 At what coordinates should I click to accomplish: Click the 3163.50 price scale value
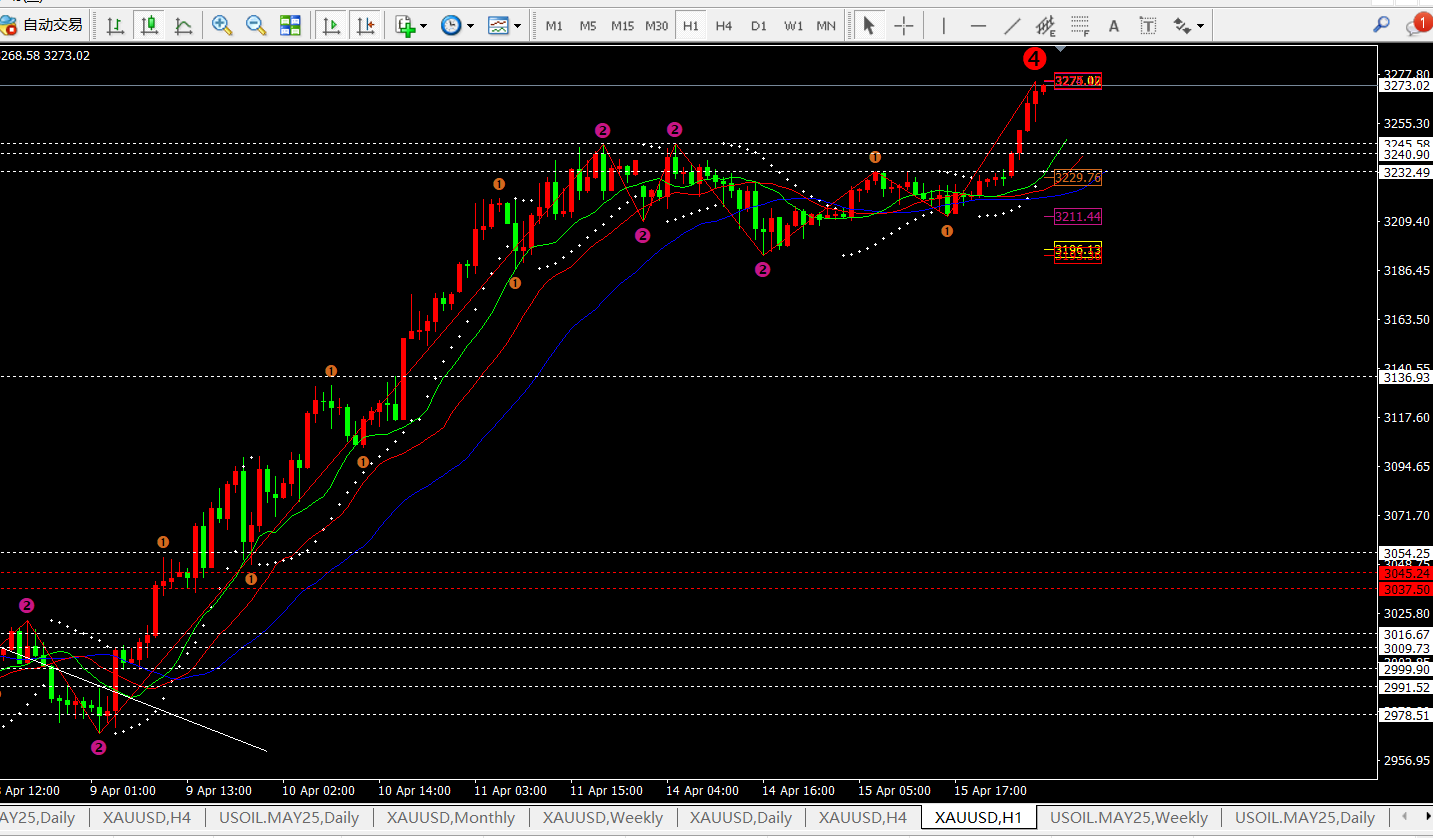tap(1405, 320)
